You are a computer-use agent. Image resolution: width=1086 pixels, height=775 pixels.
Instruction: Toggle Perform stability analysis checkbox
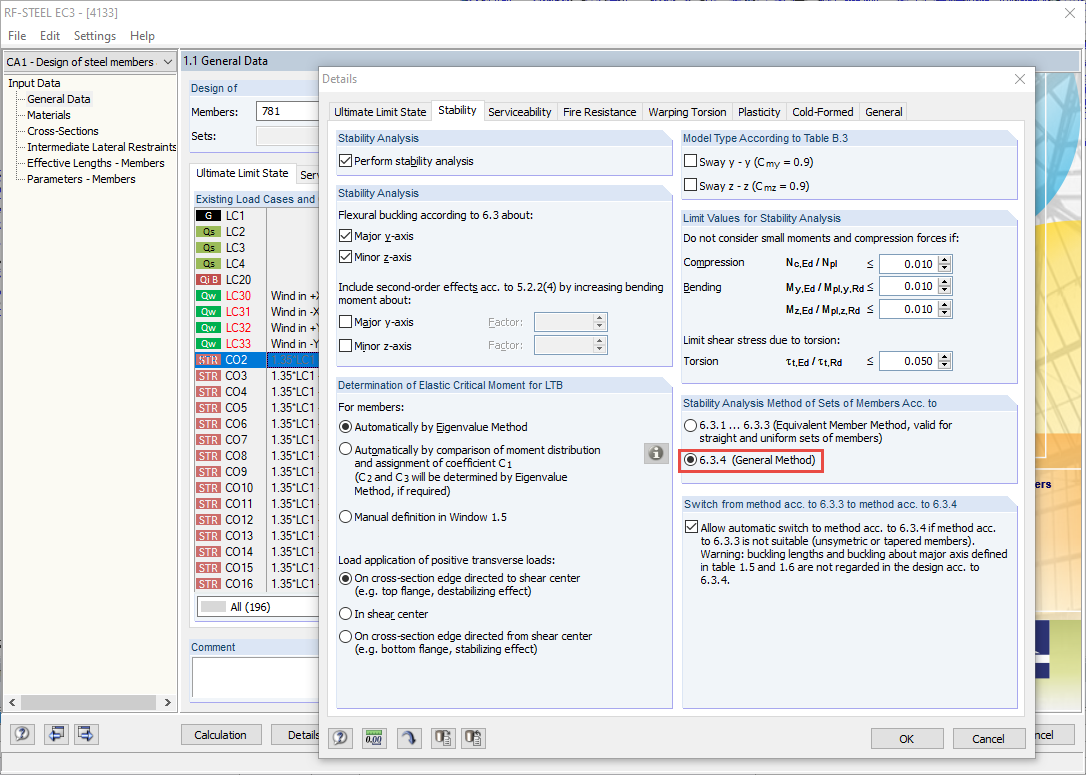[346, 161]
